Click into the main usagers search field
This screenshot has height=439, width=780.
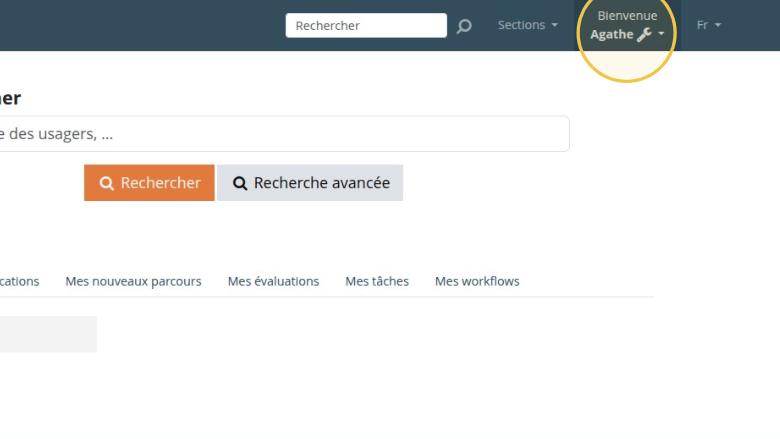[x=280, y=134]
